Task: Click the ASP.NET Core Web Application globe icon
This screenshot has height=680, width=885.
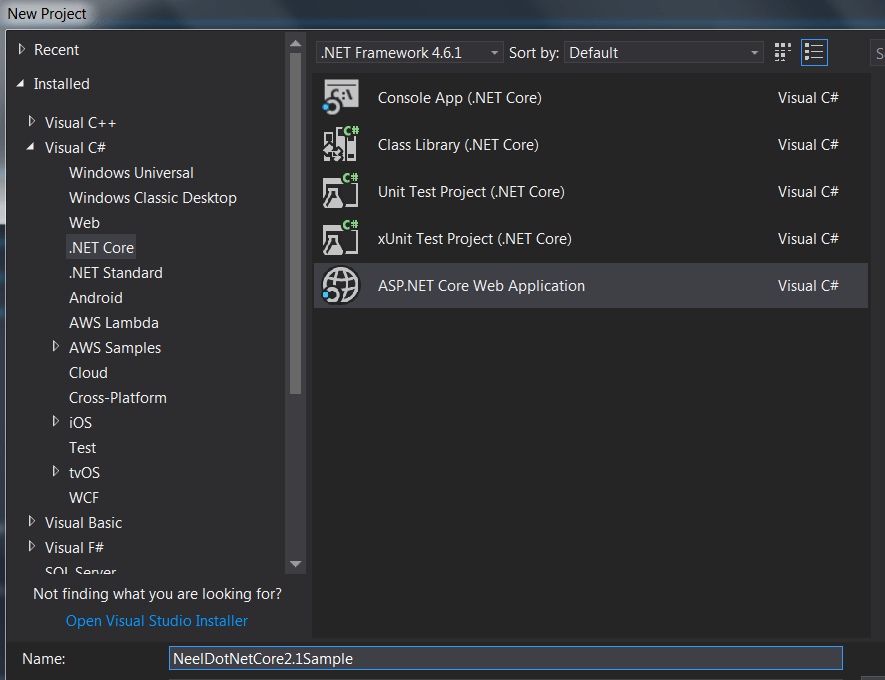Action: pos(340,286)
